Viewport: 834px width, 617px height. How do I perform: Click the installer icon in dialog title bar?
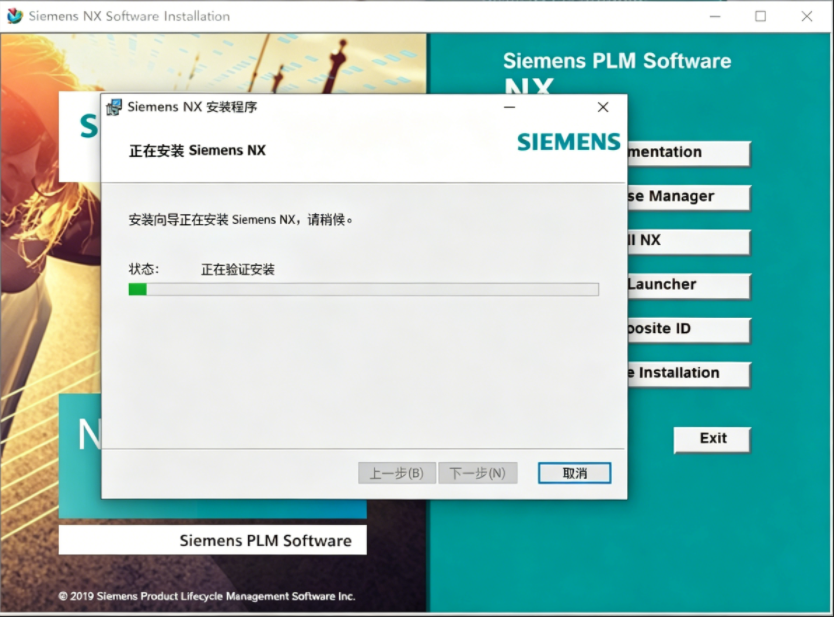click(x=114, y=107)
